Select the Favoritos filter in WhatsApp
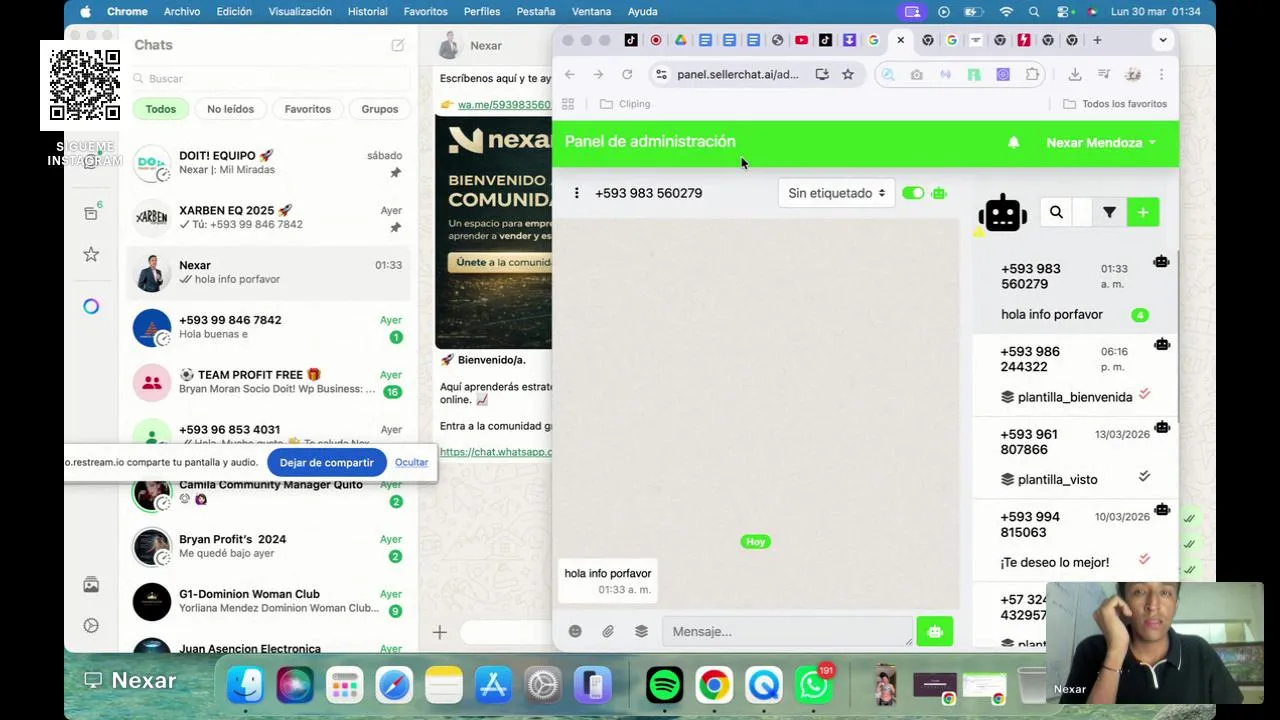Image resolution: width=1280 pixels, height=720 pixels. (307, 109)
